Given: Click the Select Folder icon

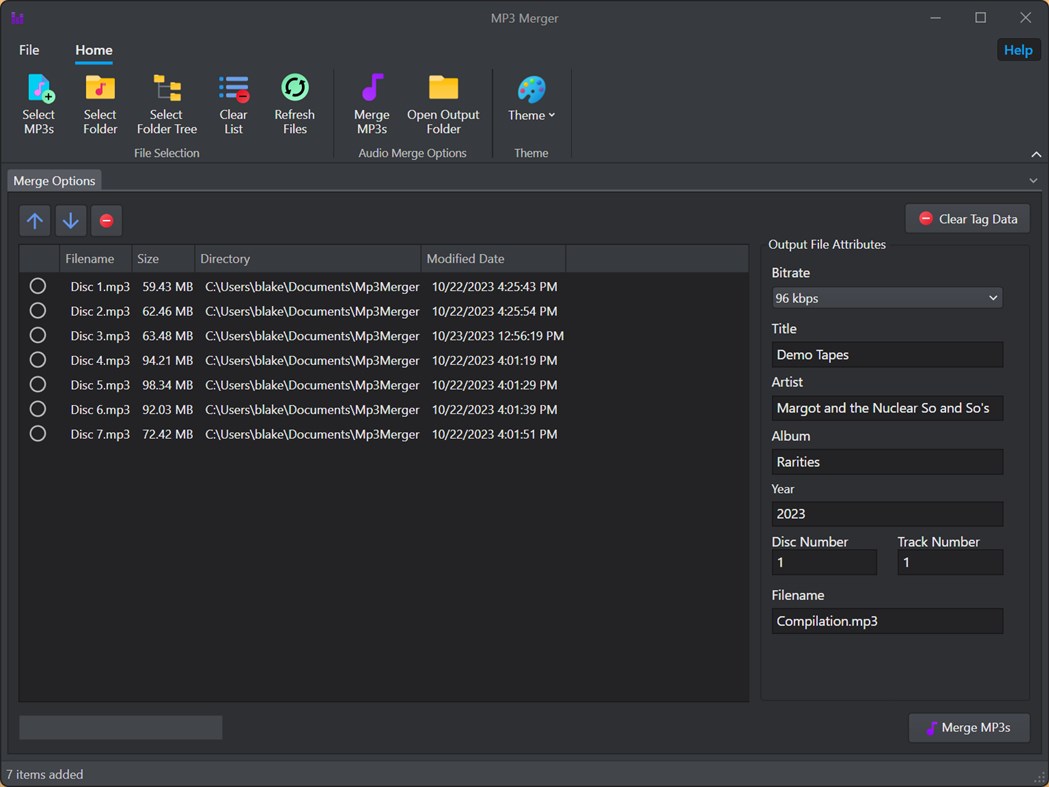Looking at the screenshot, I should [x=99, y=95].
